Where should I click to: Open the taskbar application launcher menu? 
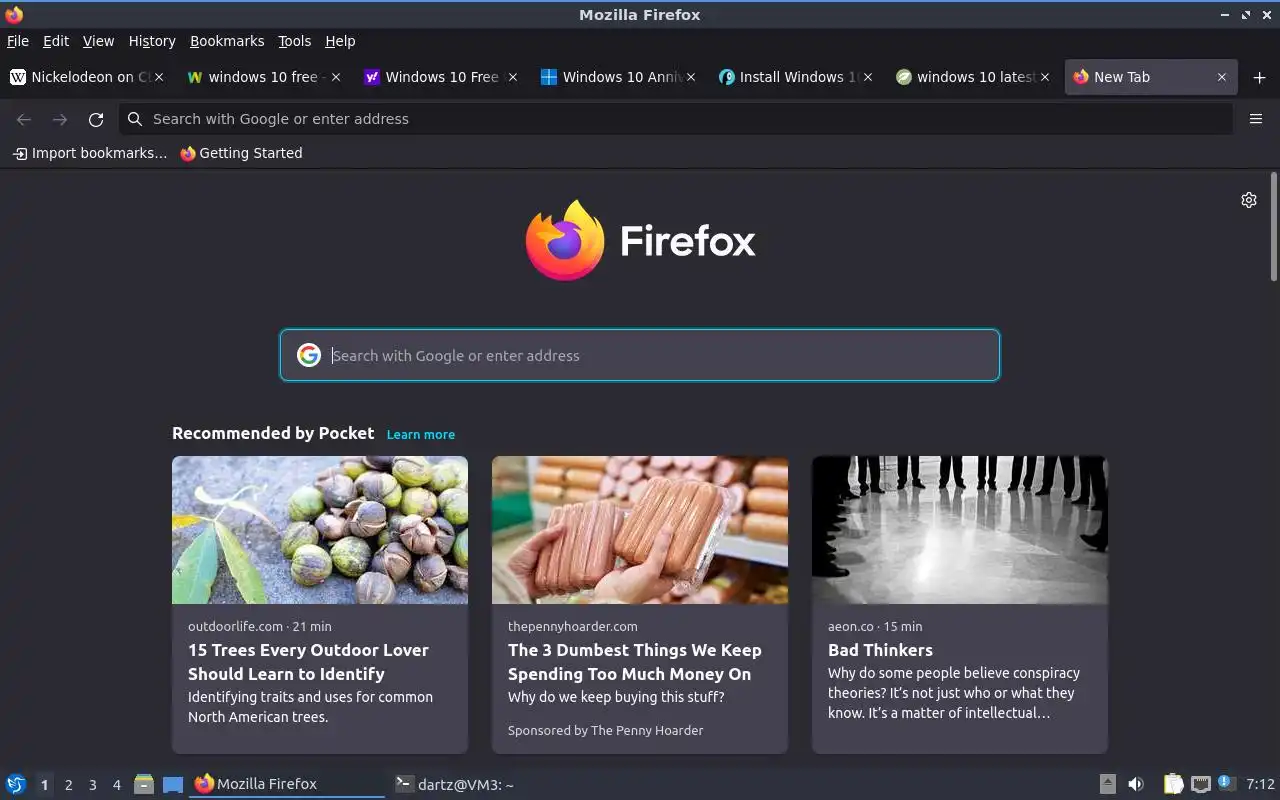pyautogui.click(x=15, y=784)
